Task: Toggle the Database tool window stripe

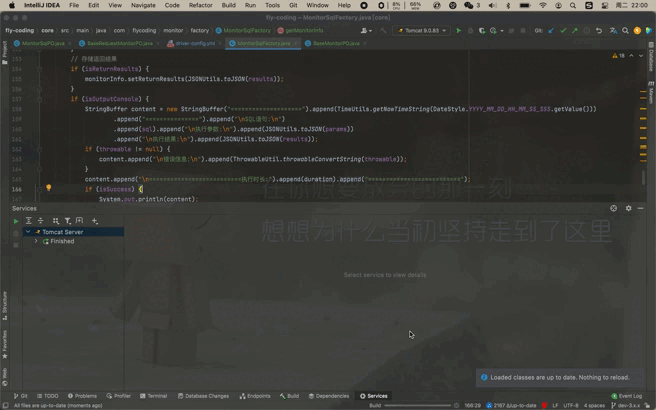Action: pos(651,57)
